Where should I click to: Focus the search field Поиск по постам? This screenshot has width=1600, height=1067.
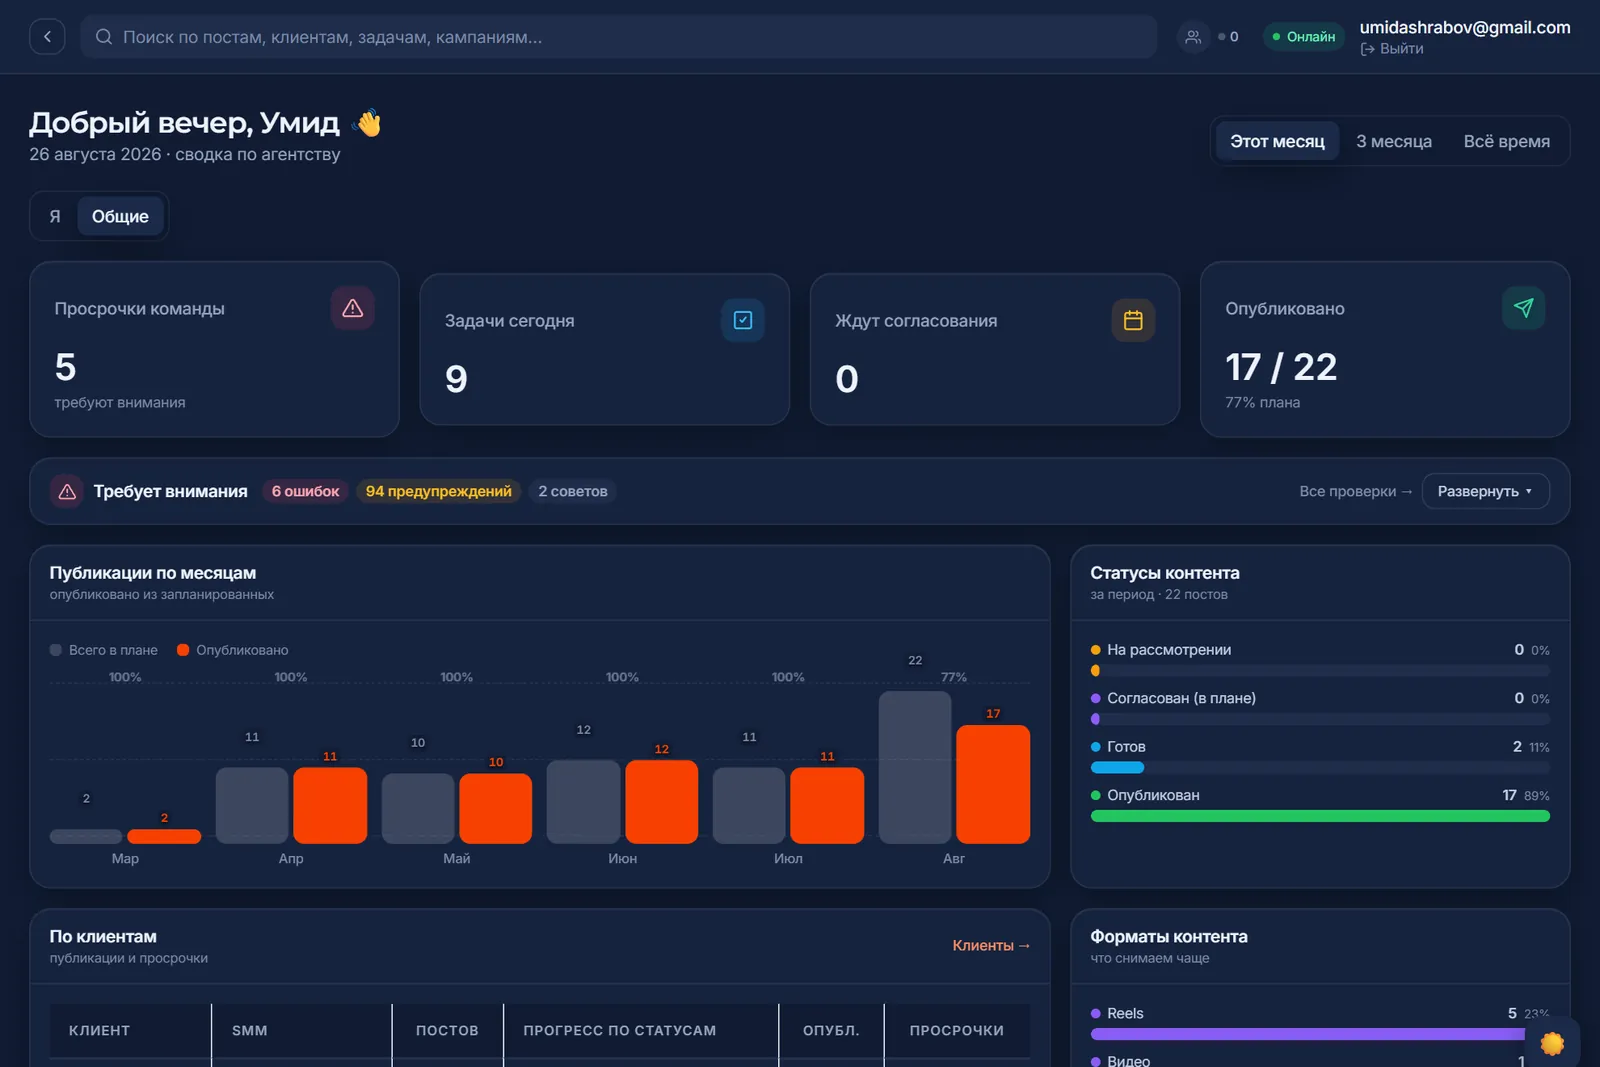pyautogui.click(x=619, y=37)
